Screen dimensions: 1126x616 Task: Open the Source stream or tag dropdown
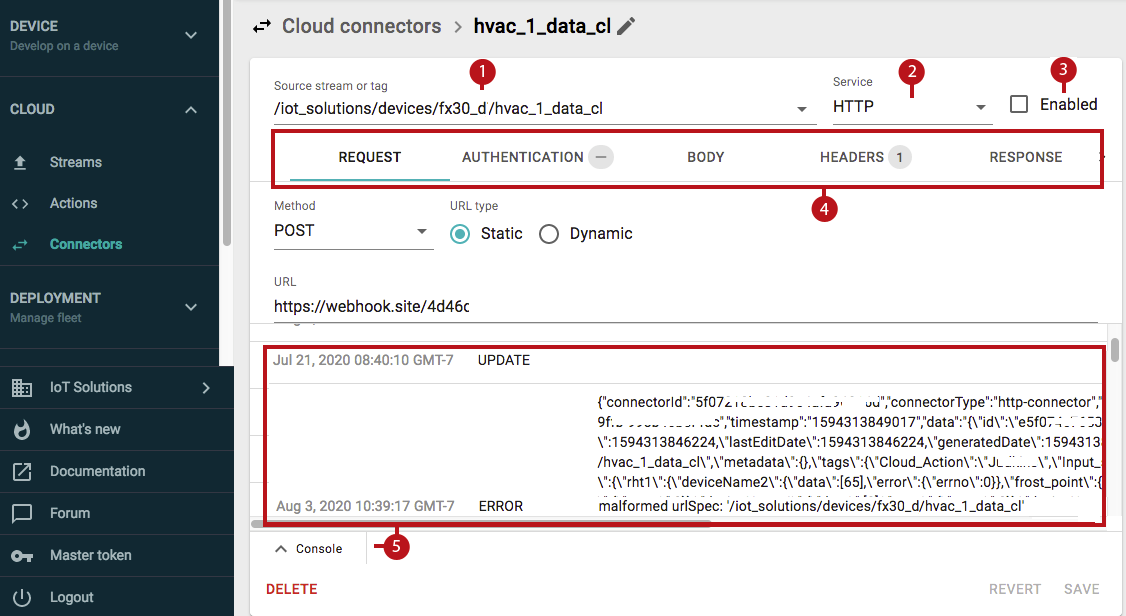pos(801,109)
